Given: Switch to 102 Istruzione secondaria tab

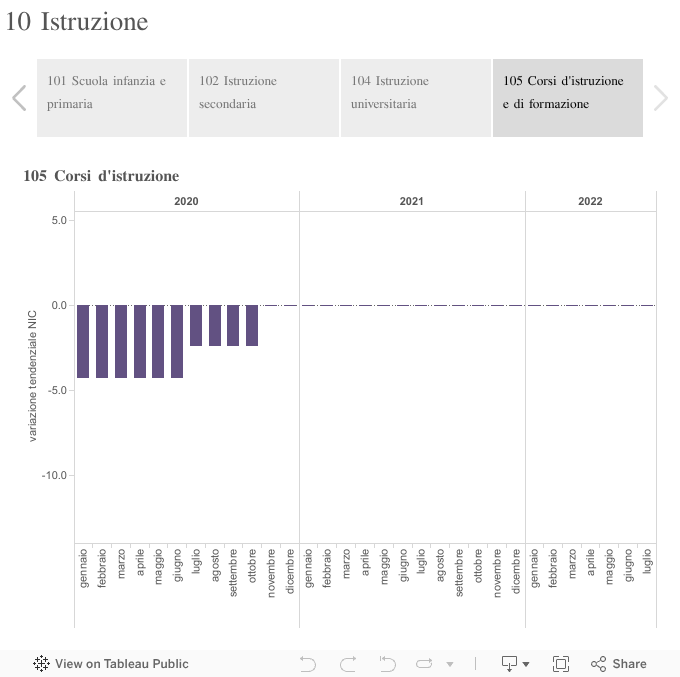Looking at the screenshot, I should point(264,97).
